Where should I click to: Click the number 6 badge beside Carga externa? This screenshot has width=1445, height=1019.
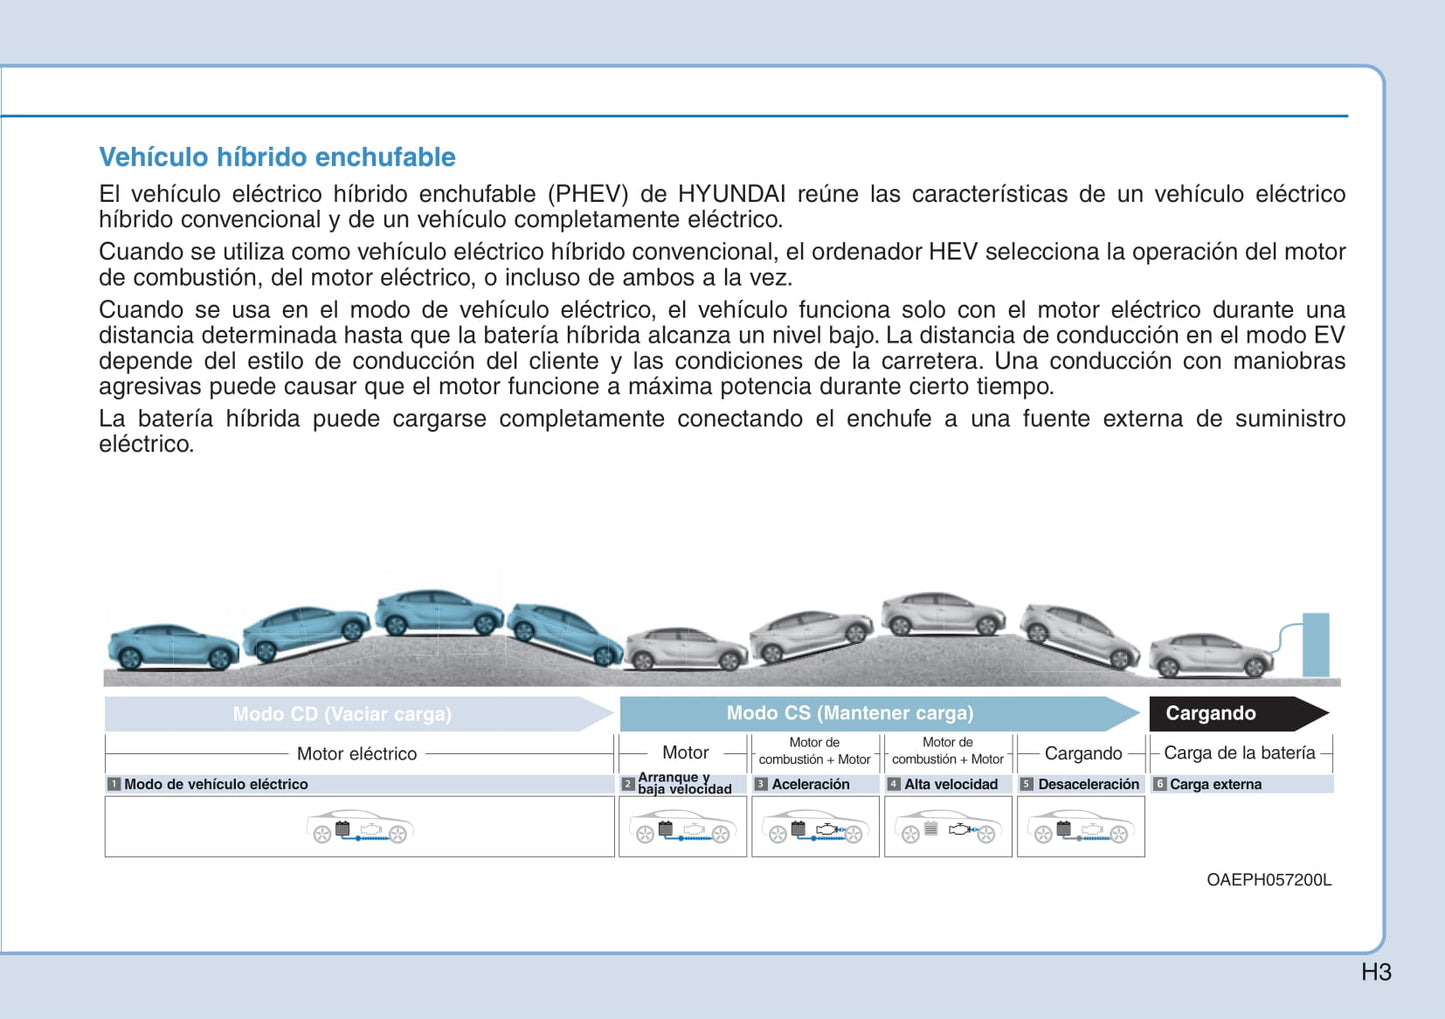tap(1160, 785)
